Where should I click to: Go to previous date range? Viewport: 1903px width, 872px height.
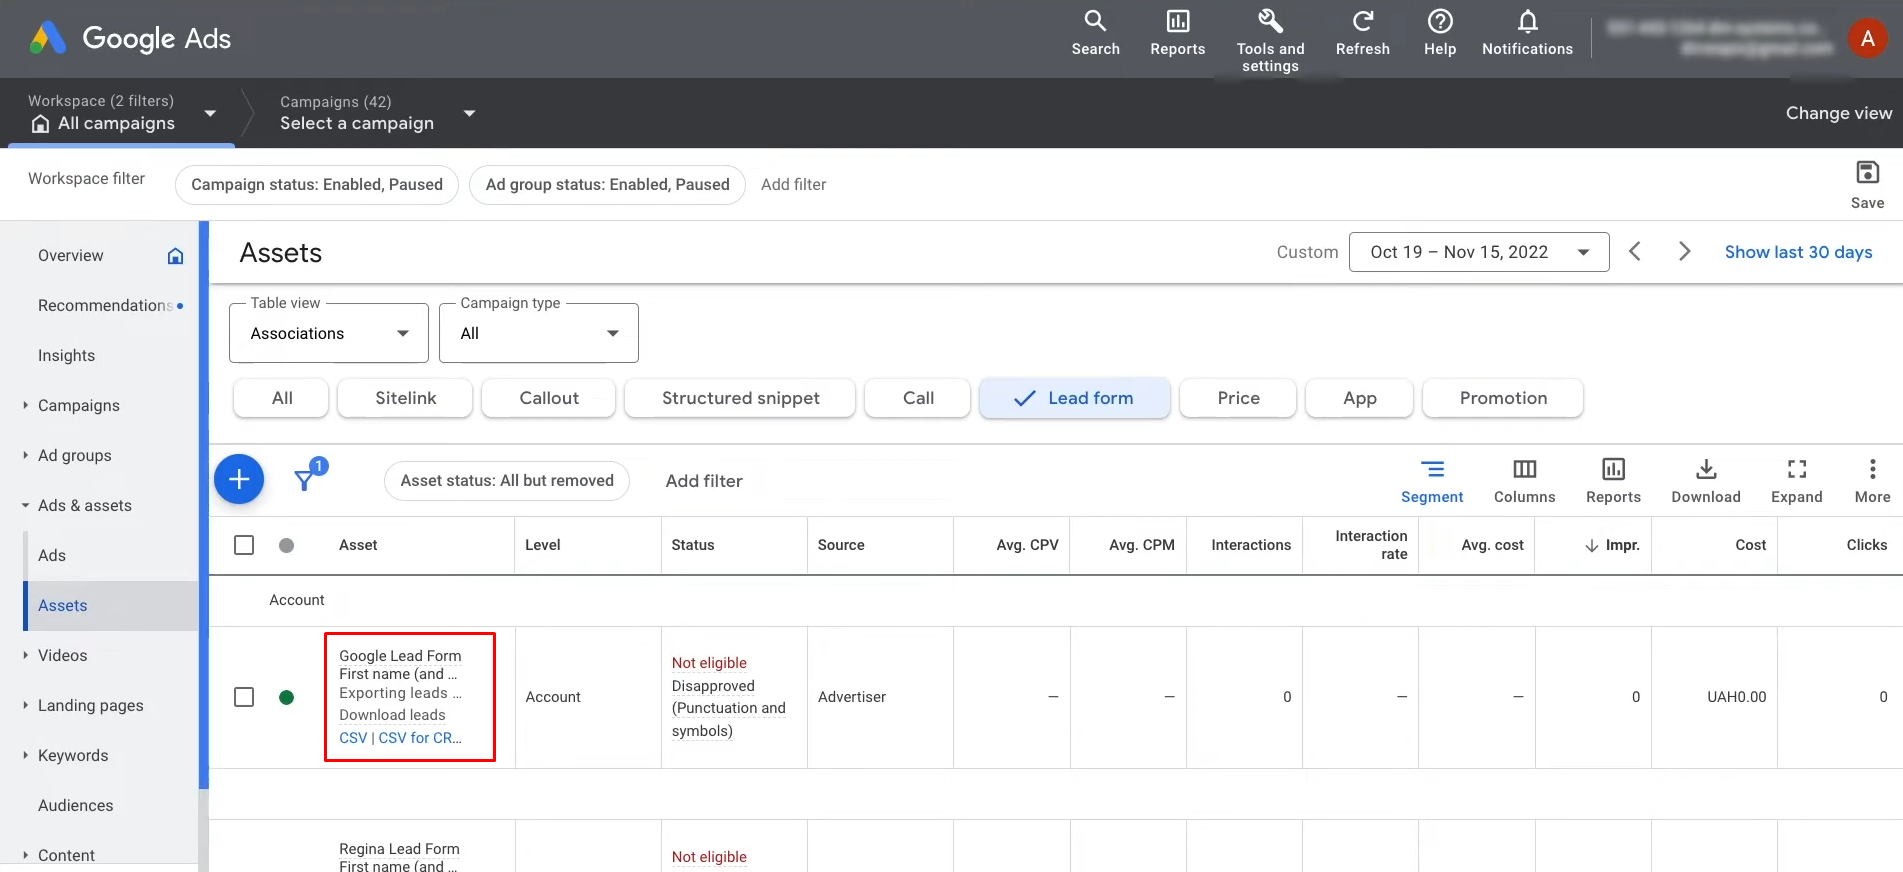tap(1635, 252)
